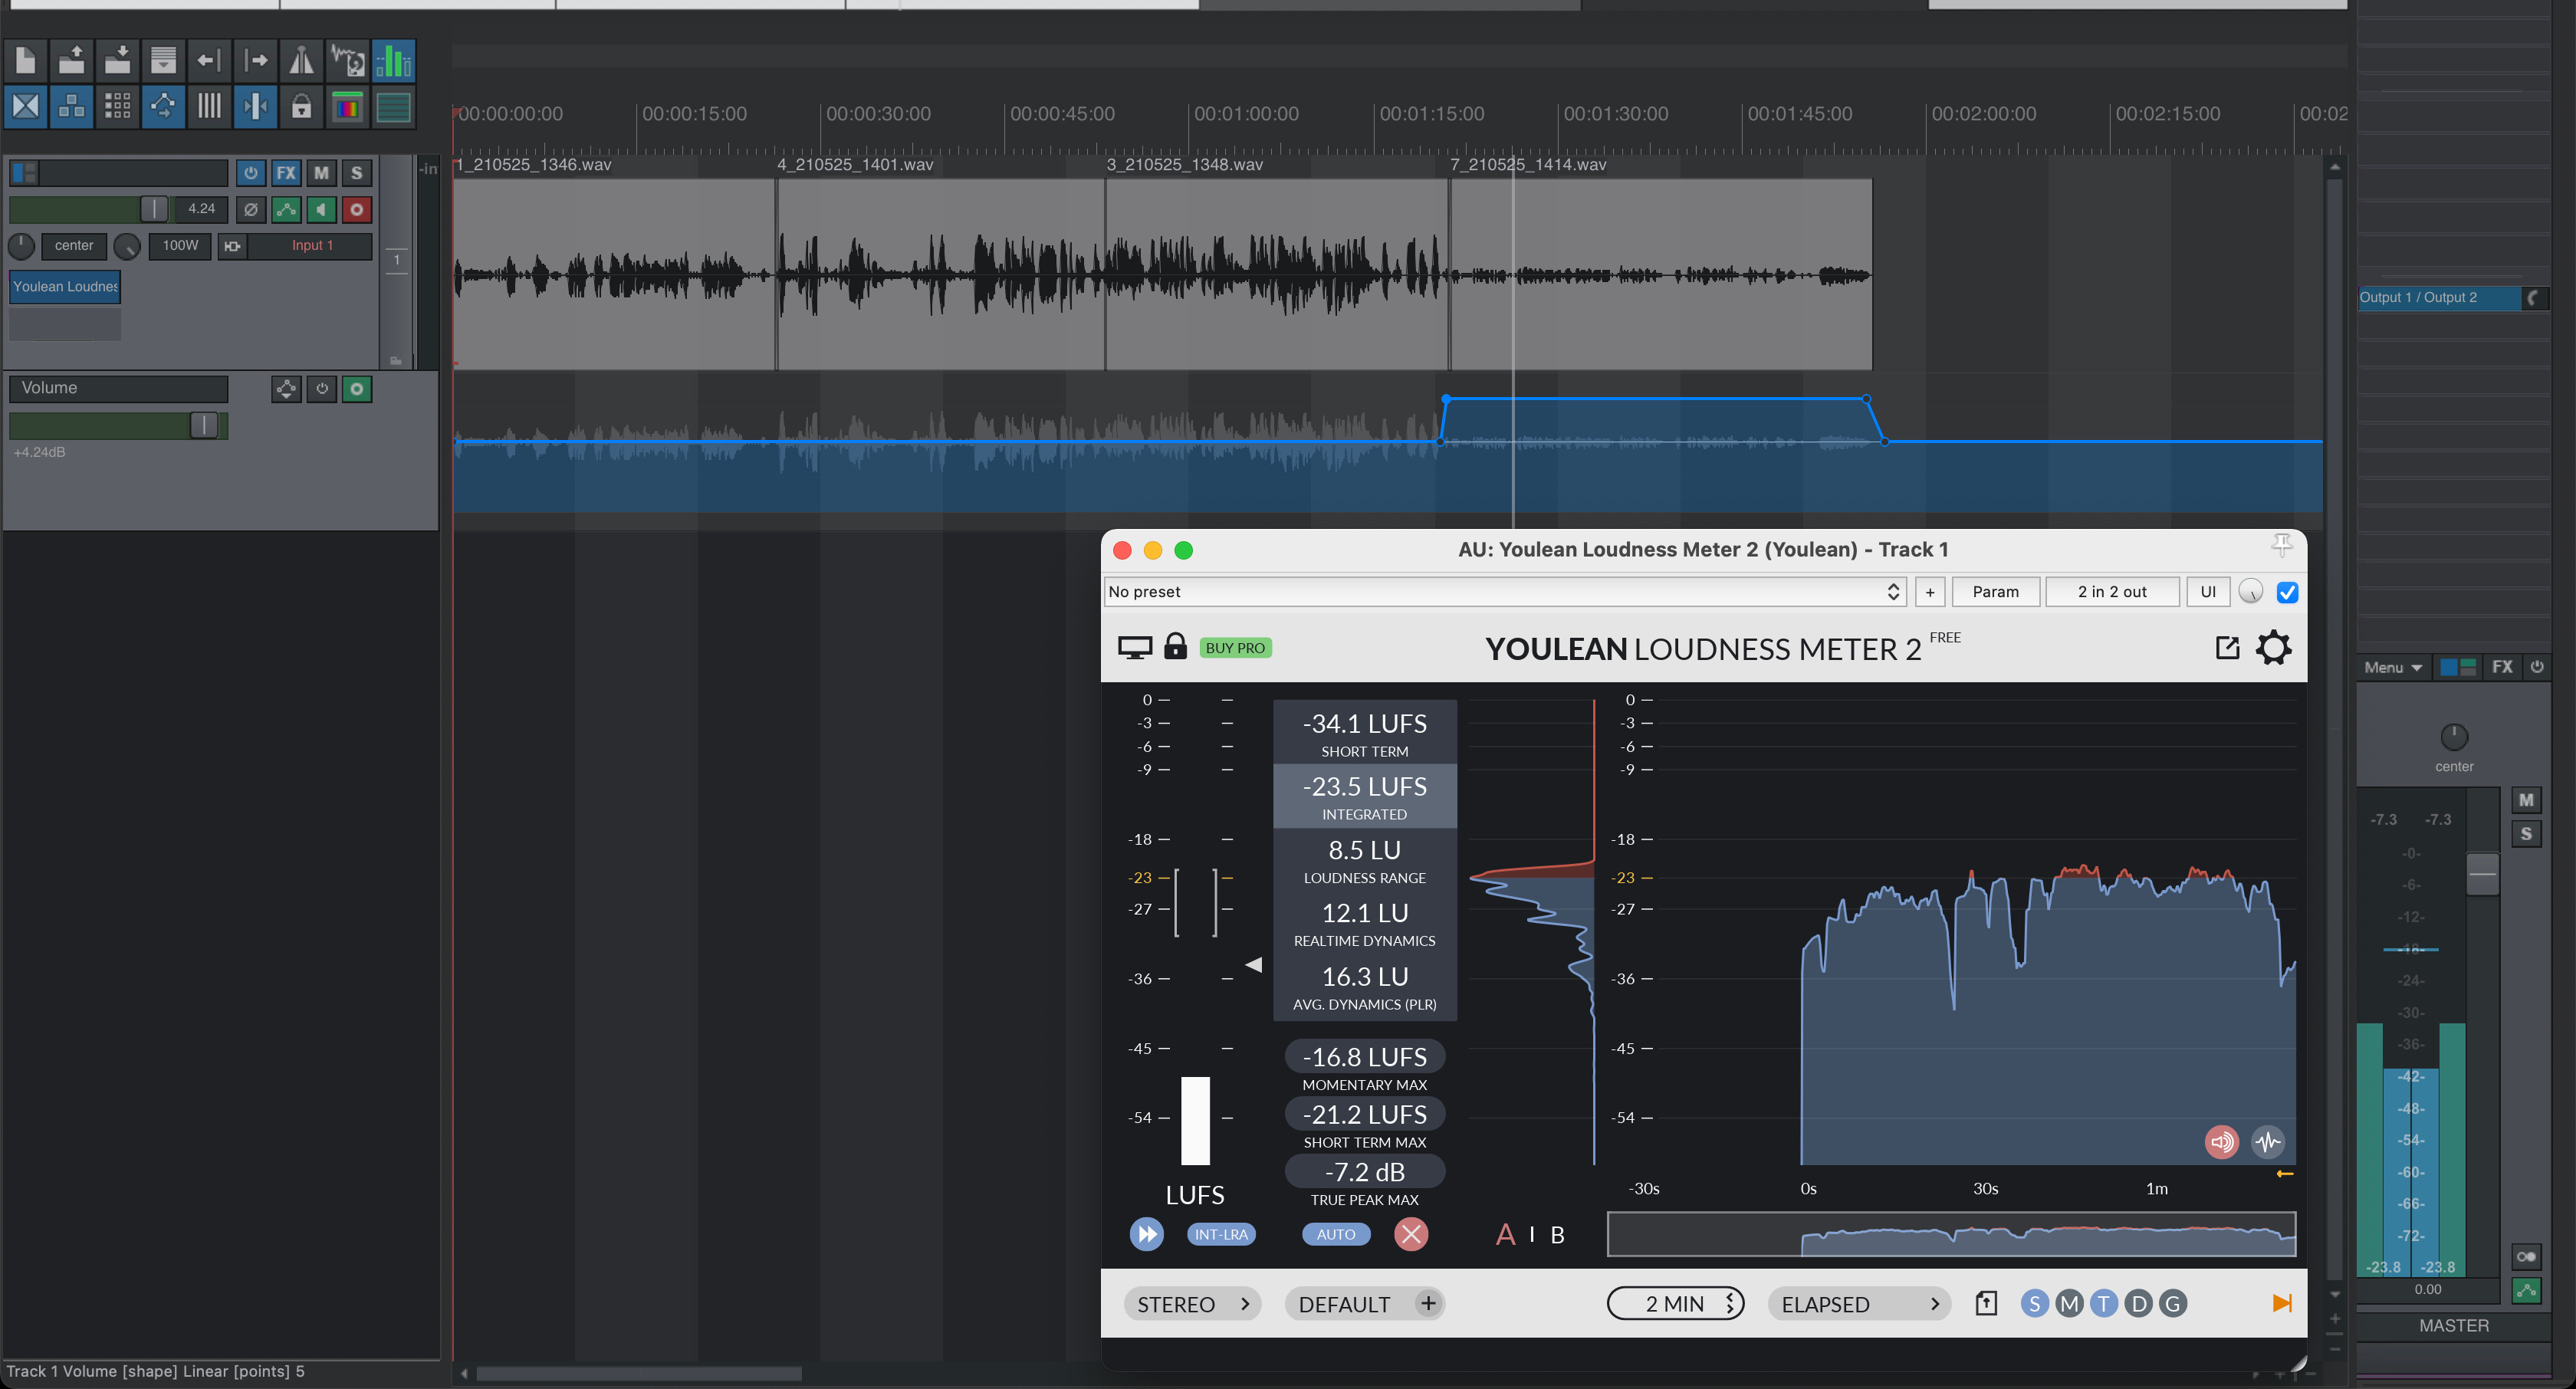2576x1389 pixels.
Task: Click Youlean Loudness FX slot on Track 1
Action: (x=65, y=287)
